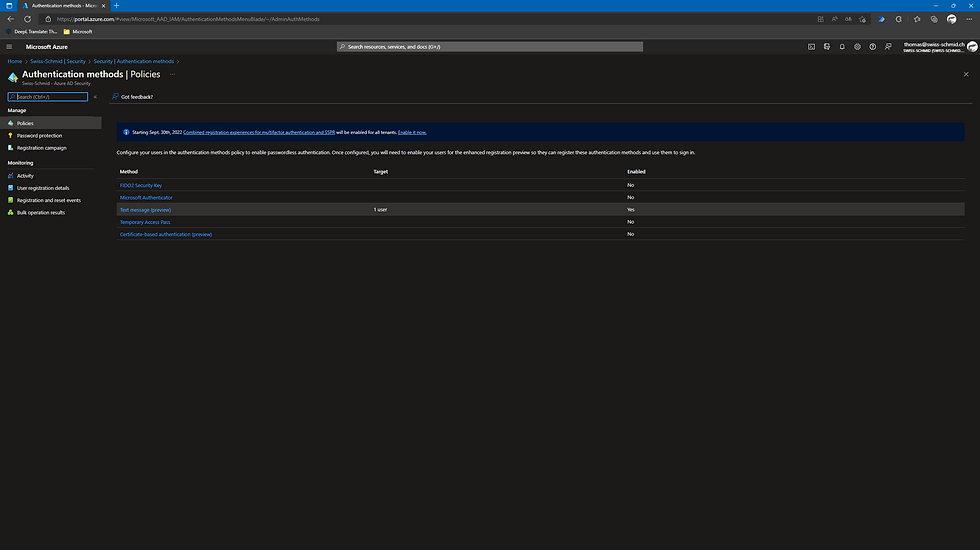Image resolution: width=980 pixels, height=550 pixels.
Task: Click the Azure header feedback icon
Action: pos(888,47)
